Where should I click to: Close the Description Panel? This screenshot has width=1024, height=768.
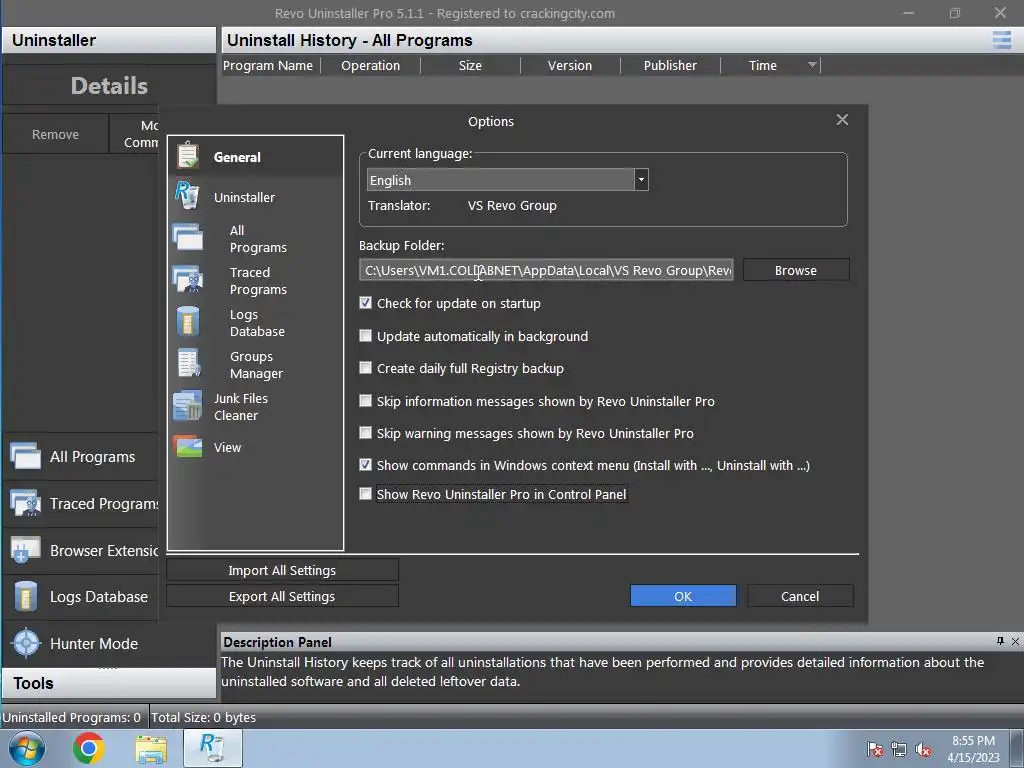(1015, 641)
